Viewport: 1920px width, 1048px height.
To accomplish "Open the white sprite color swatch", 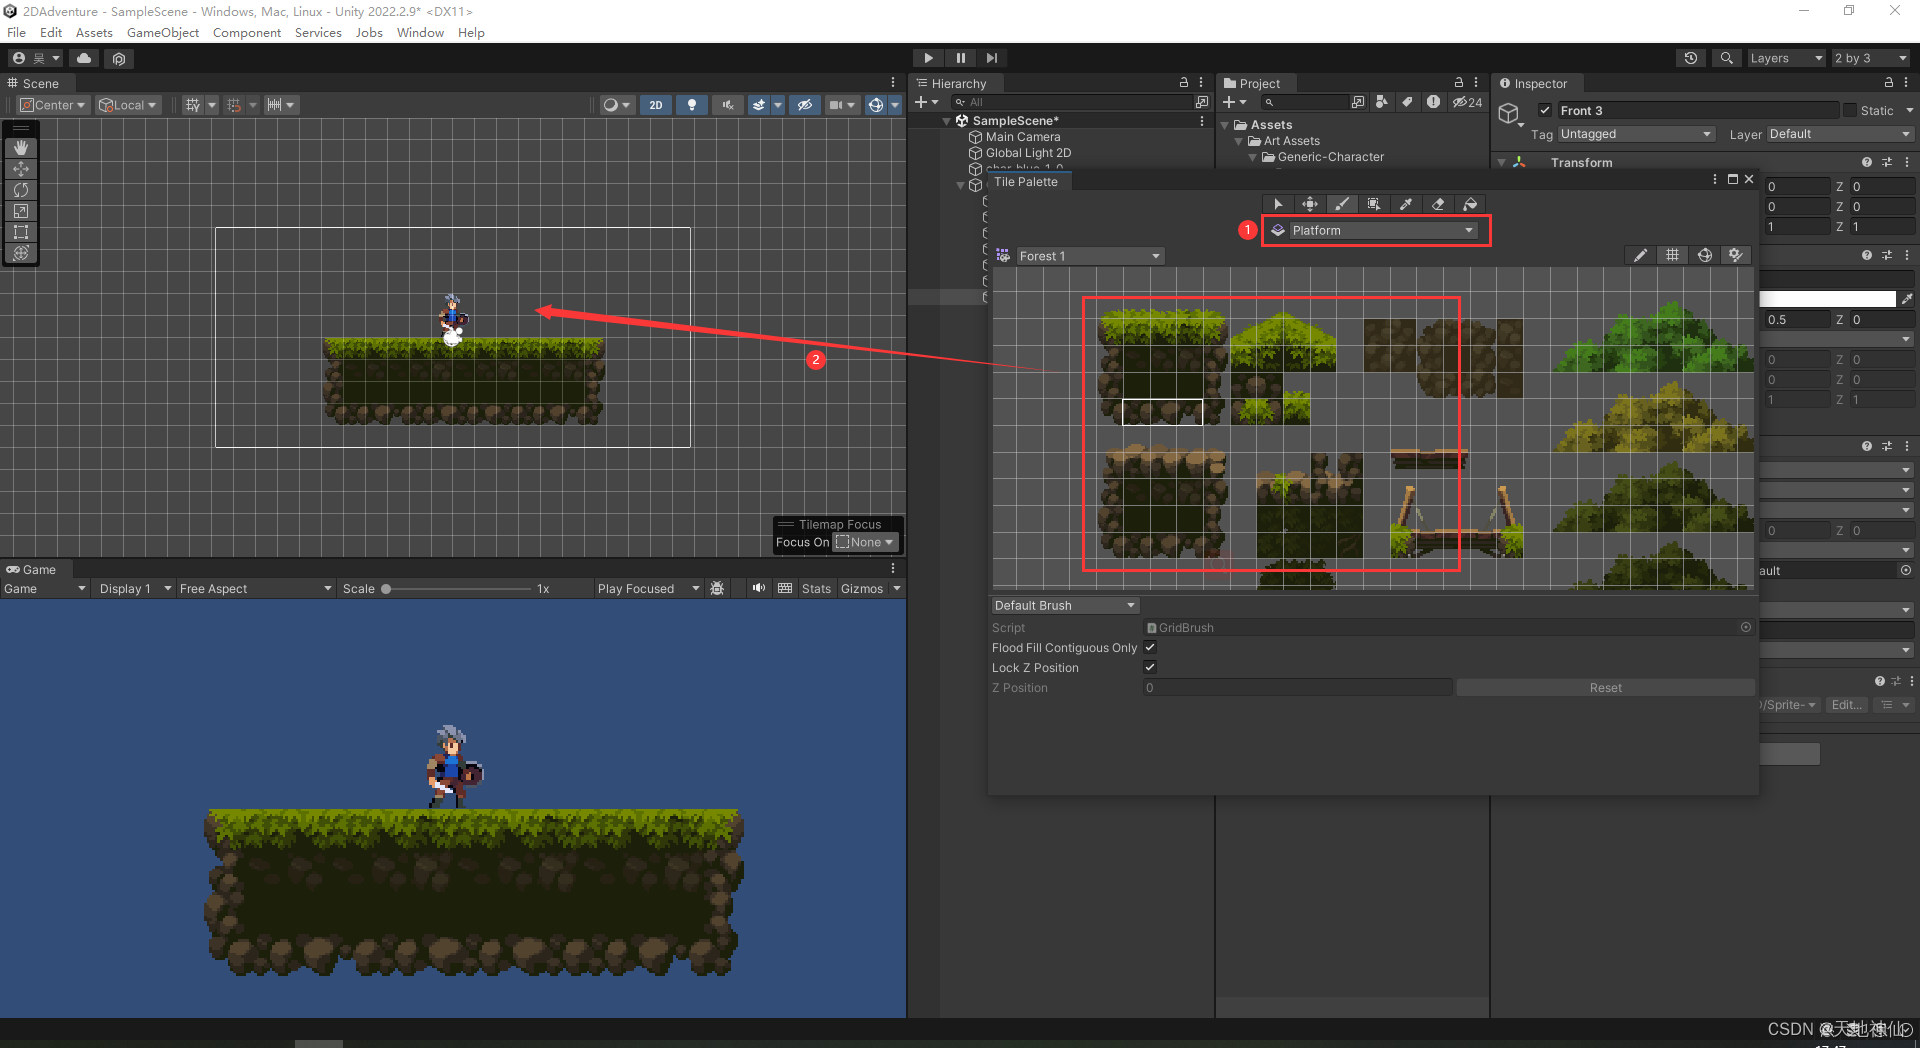I will coord(1827,299).
